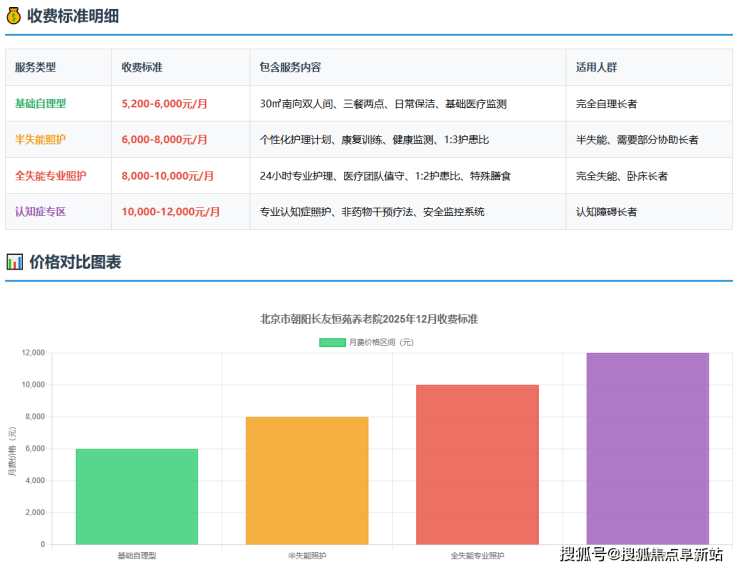Click the 收费标准 column header
The height and width of the screenshot is (570, 740).
(142, 68)
